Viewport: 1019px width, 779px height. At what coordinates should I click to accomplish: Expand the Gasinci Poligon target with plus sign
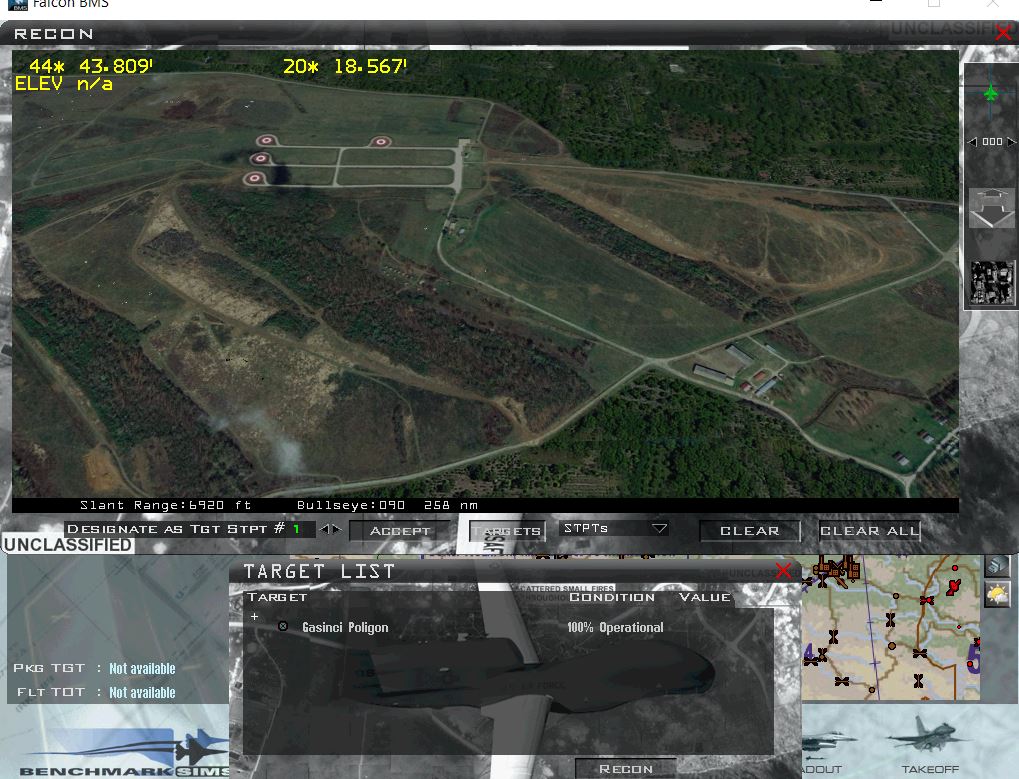[254, 616]
